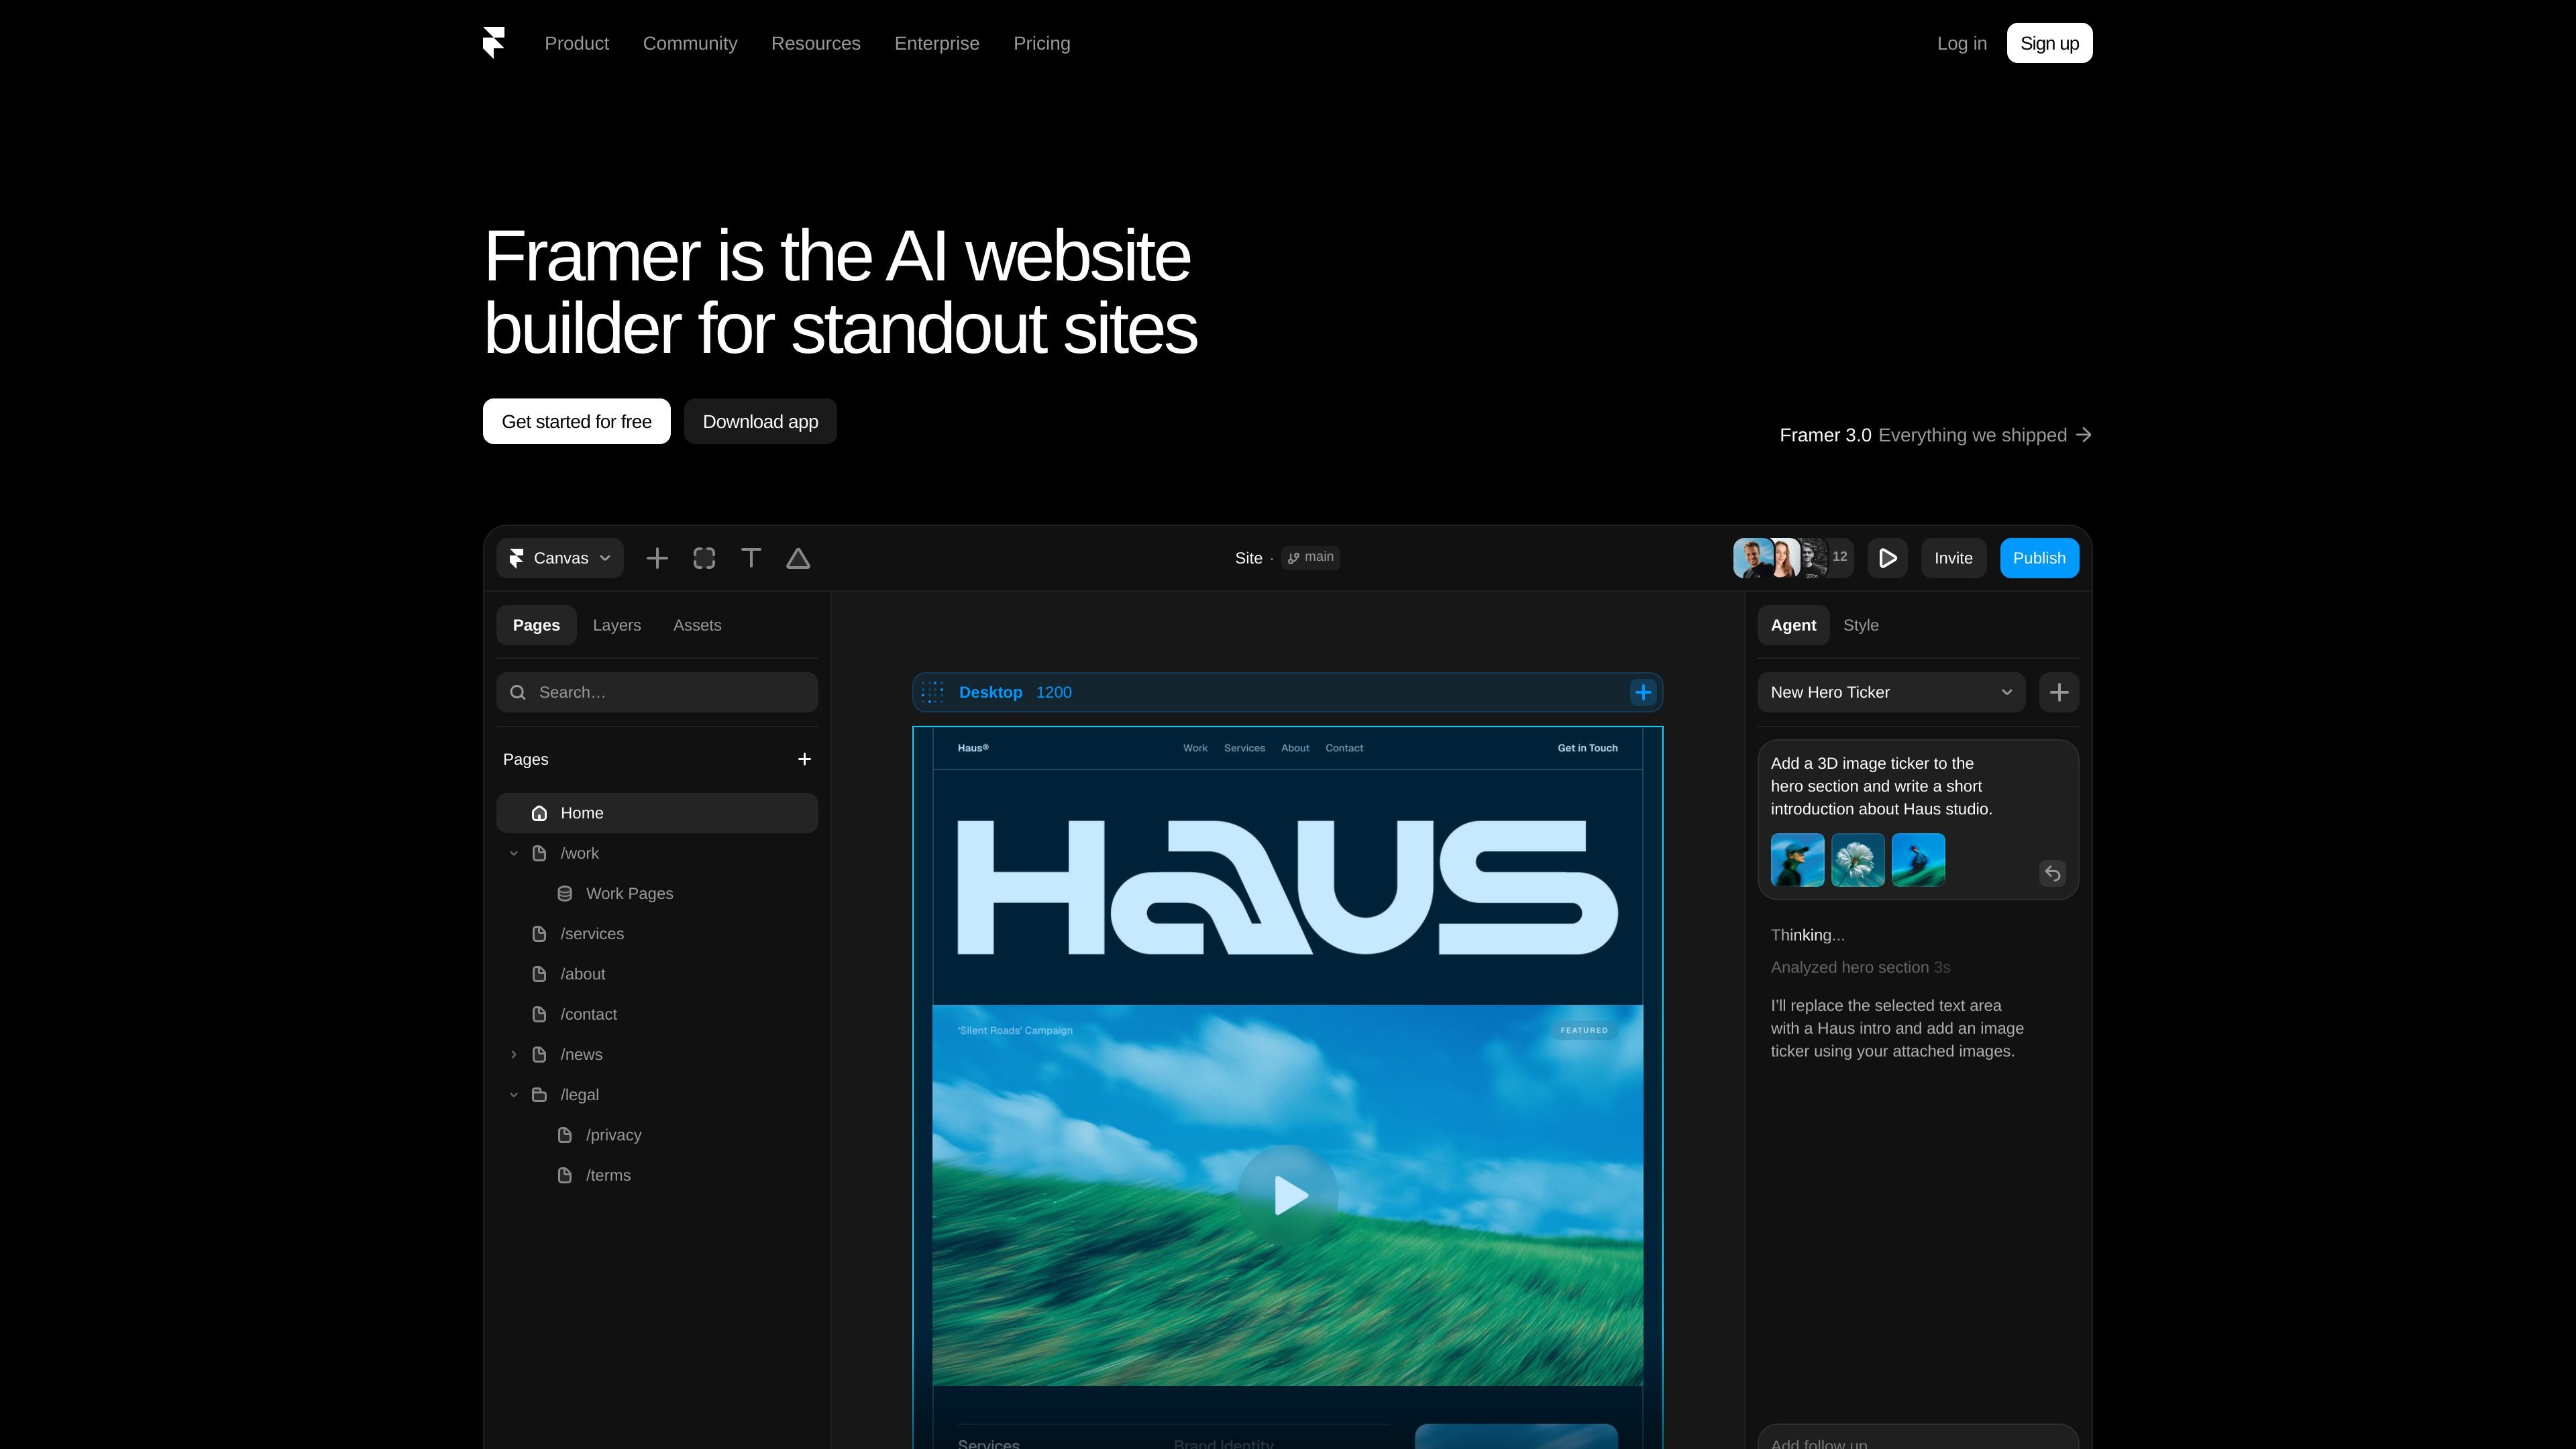Image resolution: width=2576 pixels, height=1449 pixels.
Task: Switch to the Assets tab
Action: click(697, 625)
